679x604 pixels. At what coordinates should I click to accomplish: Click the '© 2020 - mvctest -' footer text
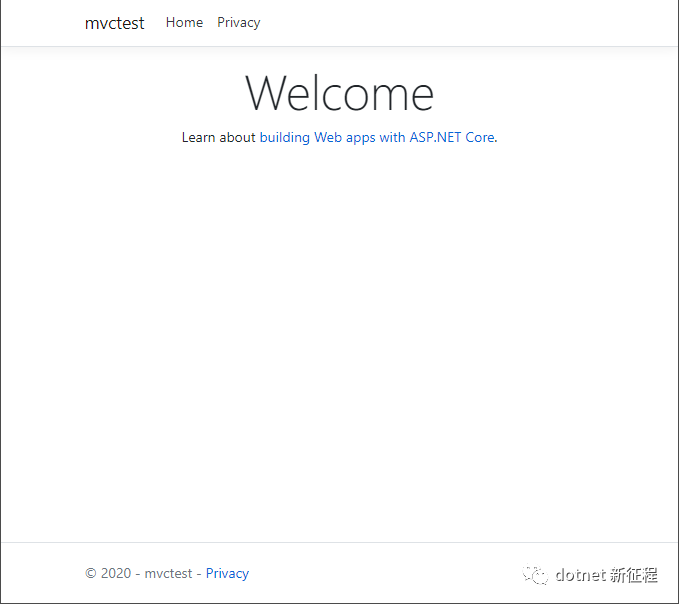coord(143,573)
